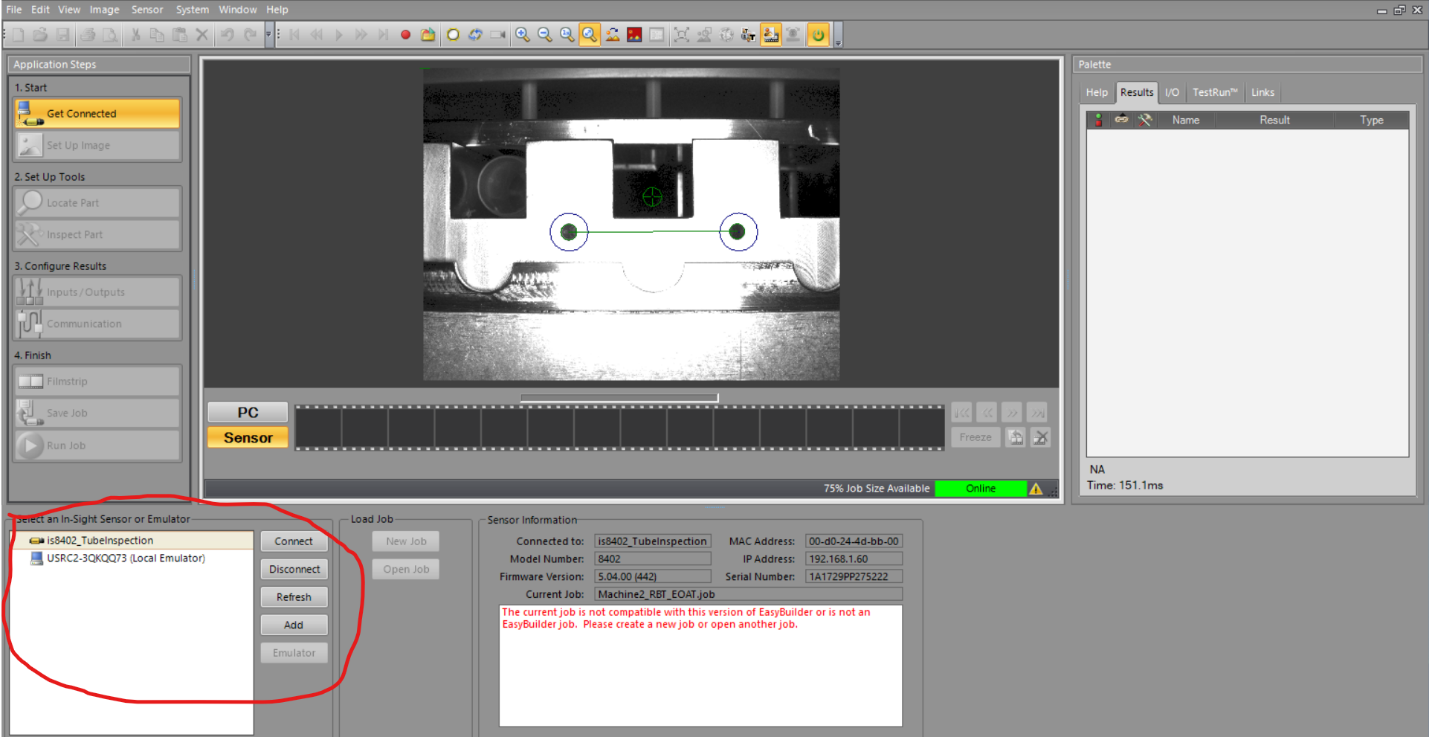Viewport: 1429px width, 737px height.
Task: Click the Locate Part step
Action: [x=97, y=203]
